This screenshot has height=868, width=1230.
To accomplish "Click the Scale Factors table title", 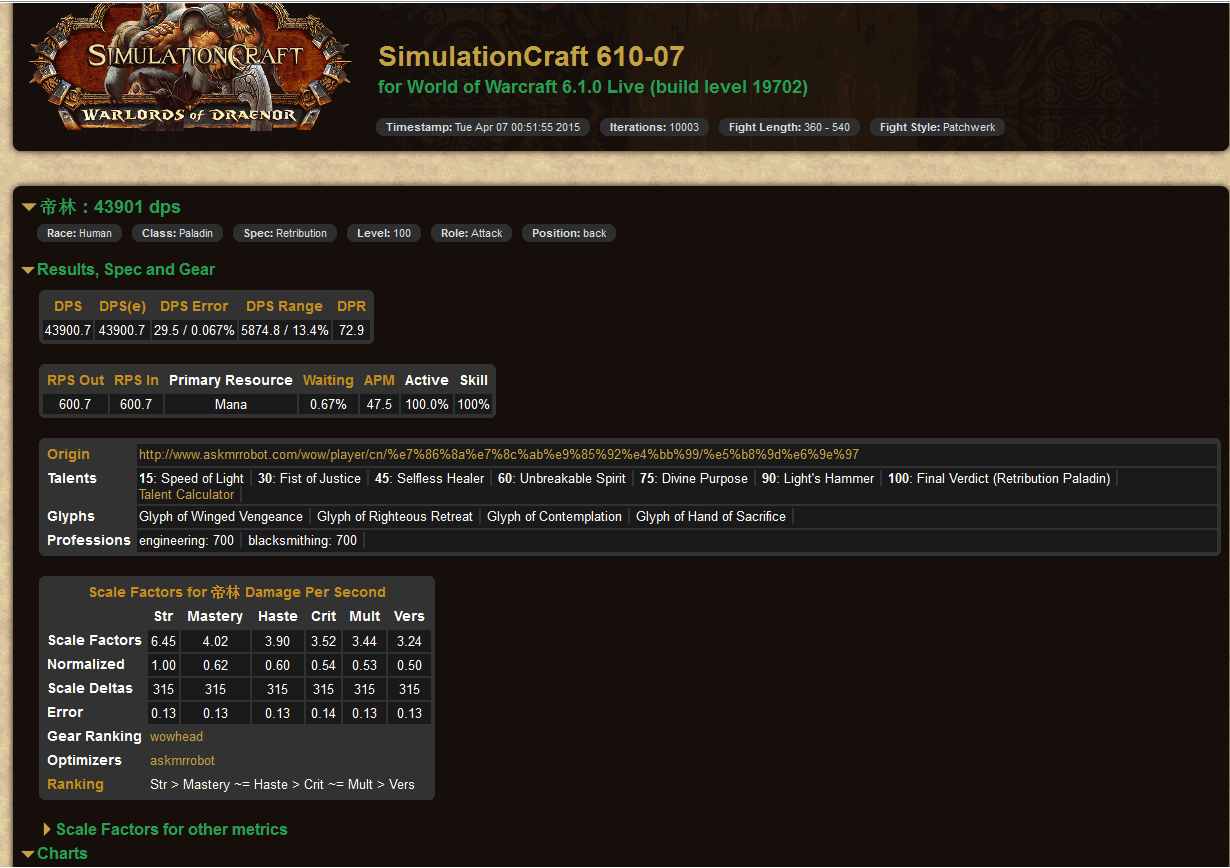I will (x=237, y=592).
